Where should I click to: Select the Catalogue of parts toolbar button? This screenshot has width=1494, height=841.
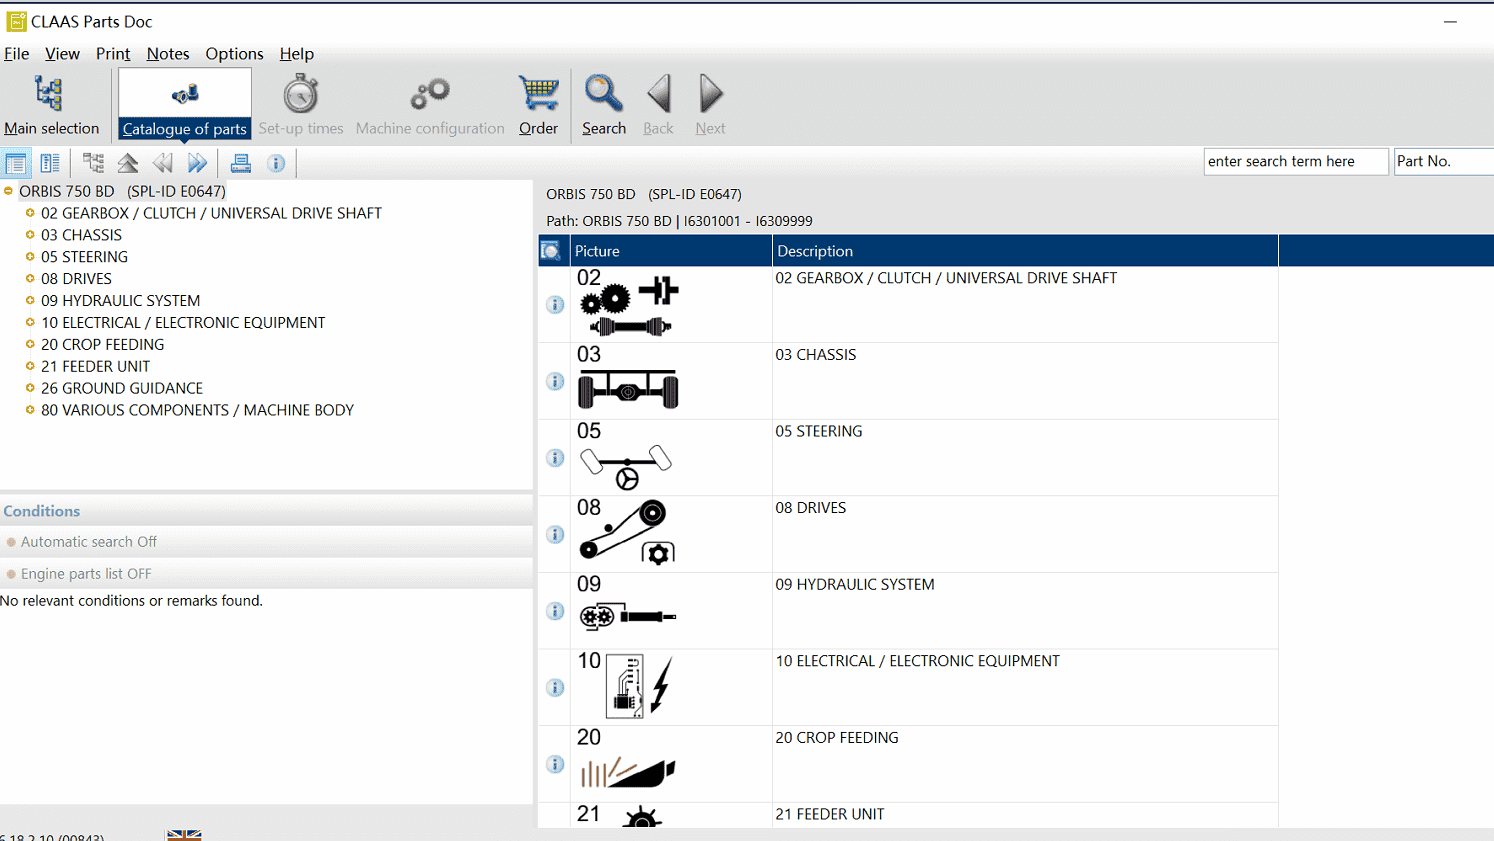(x=184, y=105)
